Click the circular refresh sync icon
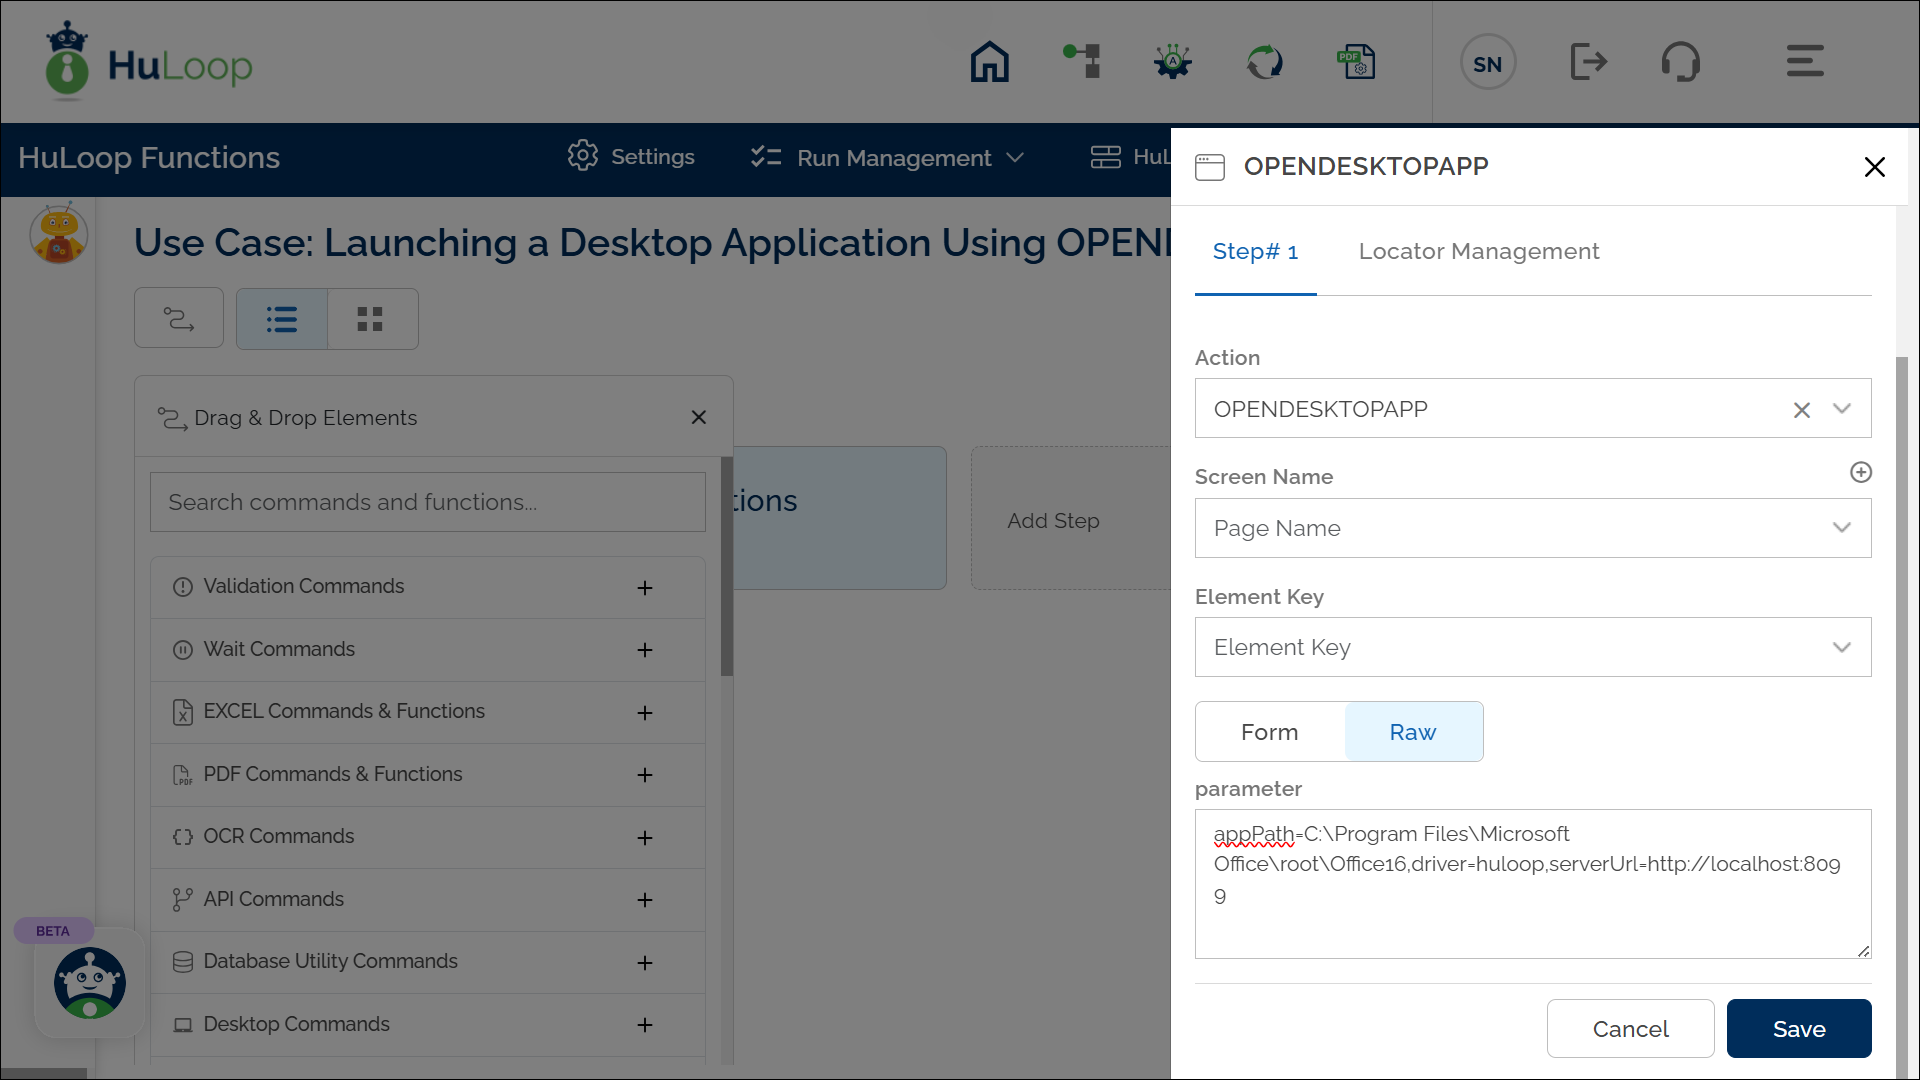The width and height of the screenshot is (1920, 1080). point(1264,62)
